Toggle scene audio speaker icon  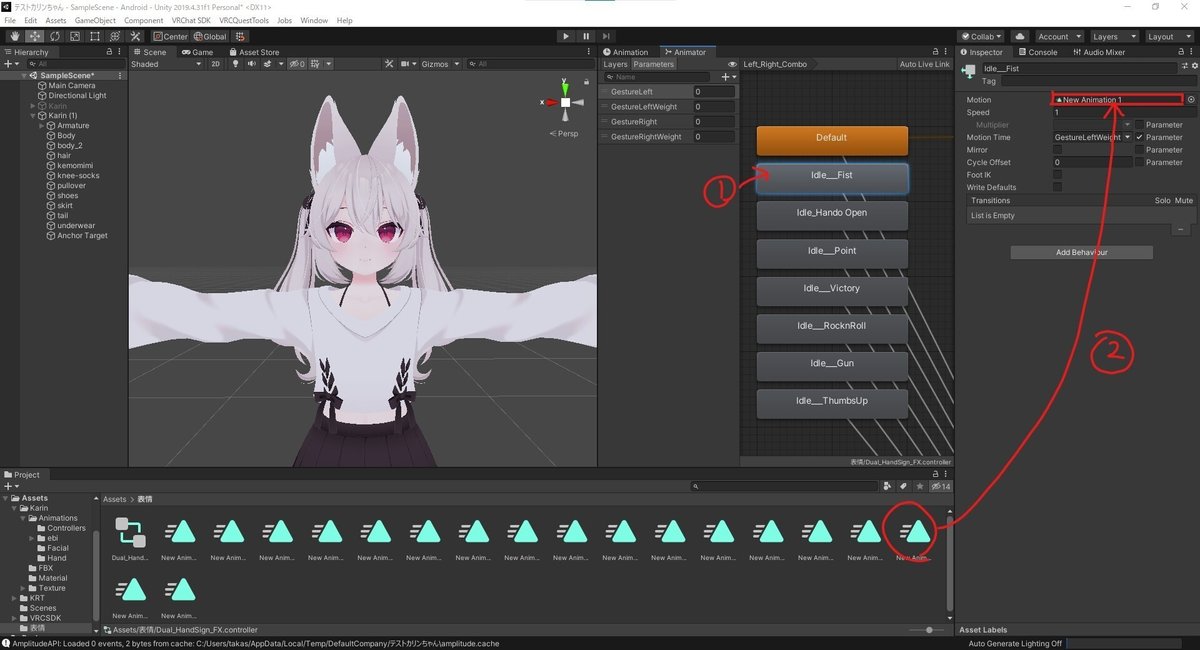pyautogui.click(x=251, y=64)
